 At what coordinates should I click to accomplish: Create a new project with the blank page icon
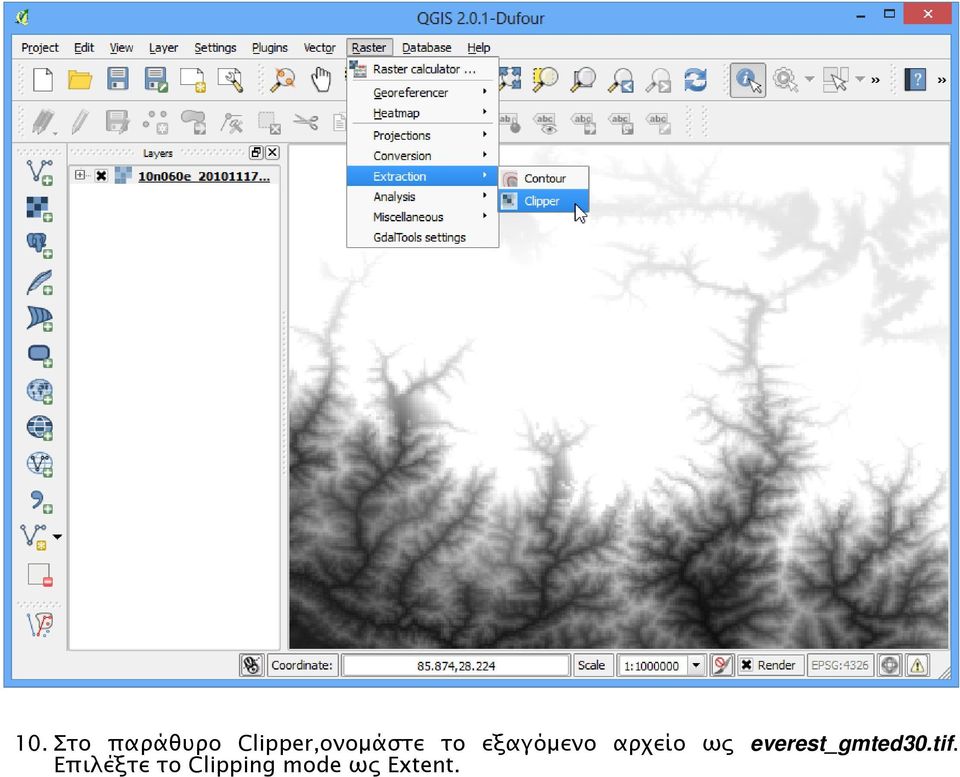click(42, 80)
